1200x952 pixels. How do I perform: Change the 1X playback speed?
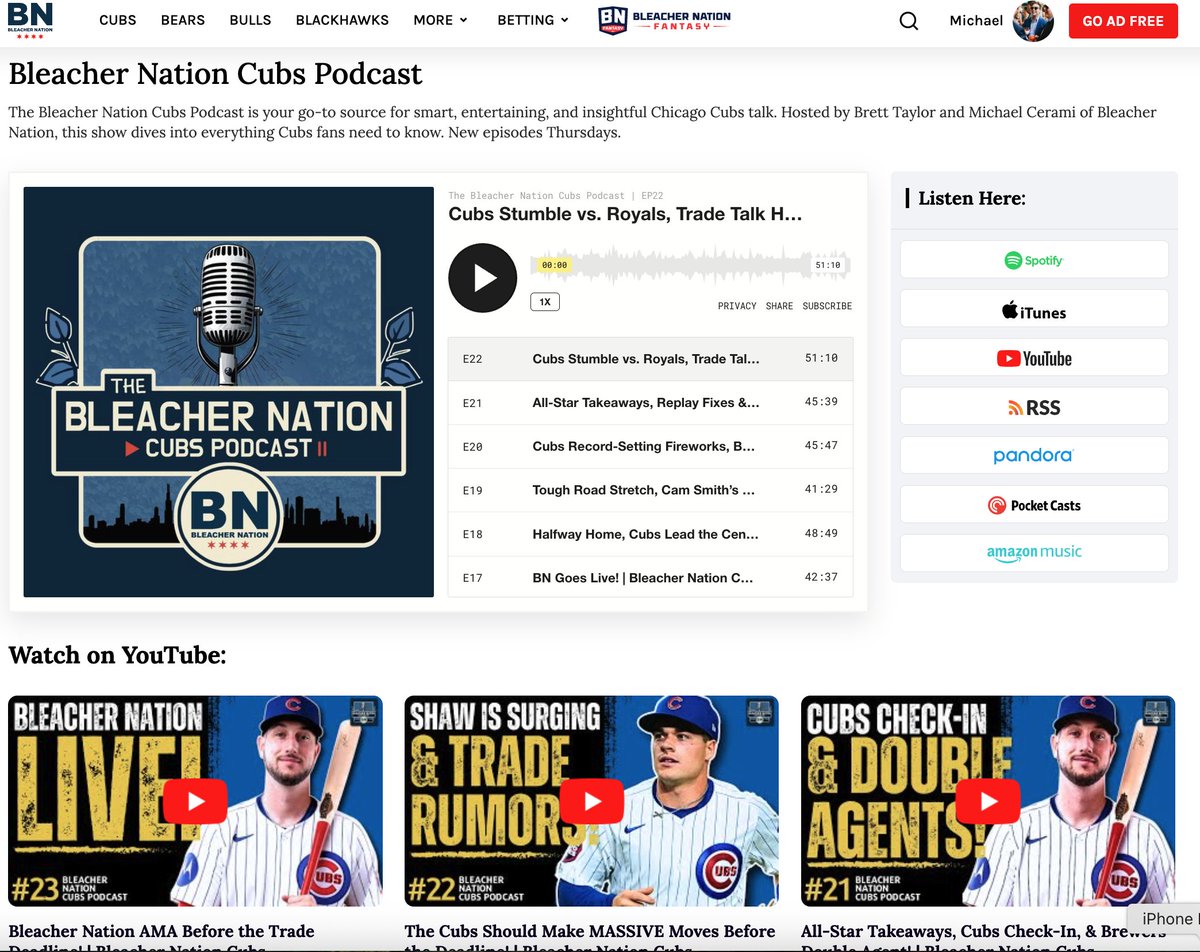click(545, 301)
